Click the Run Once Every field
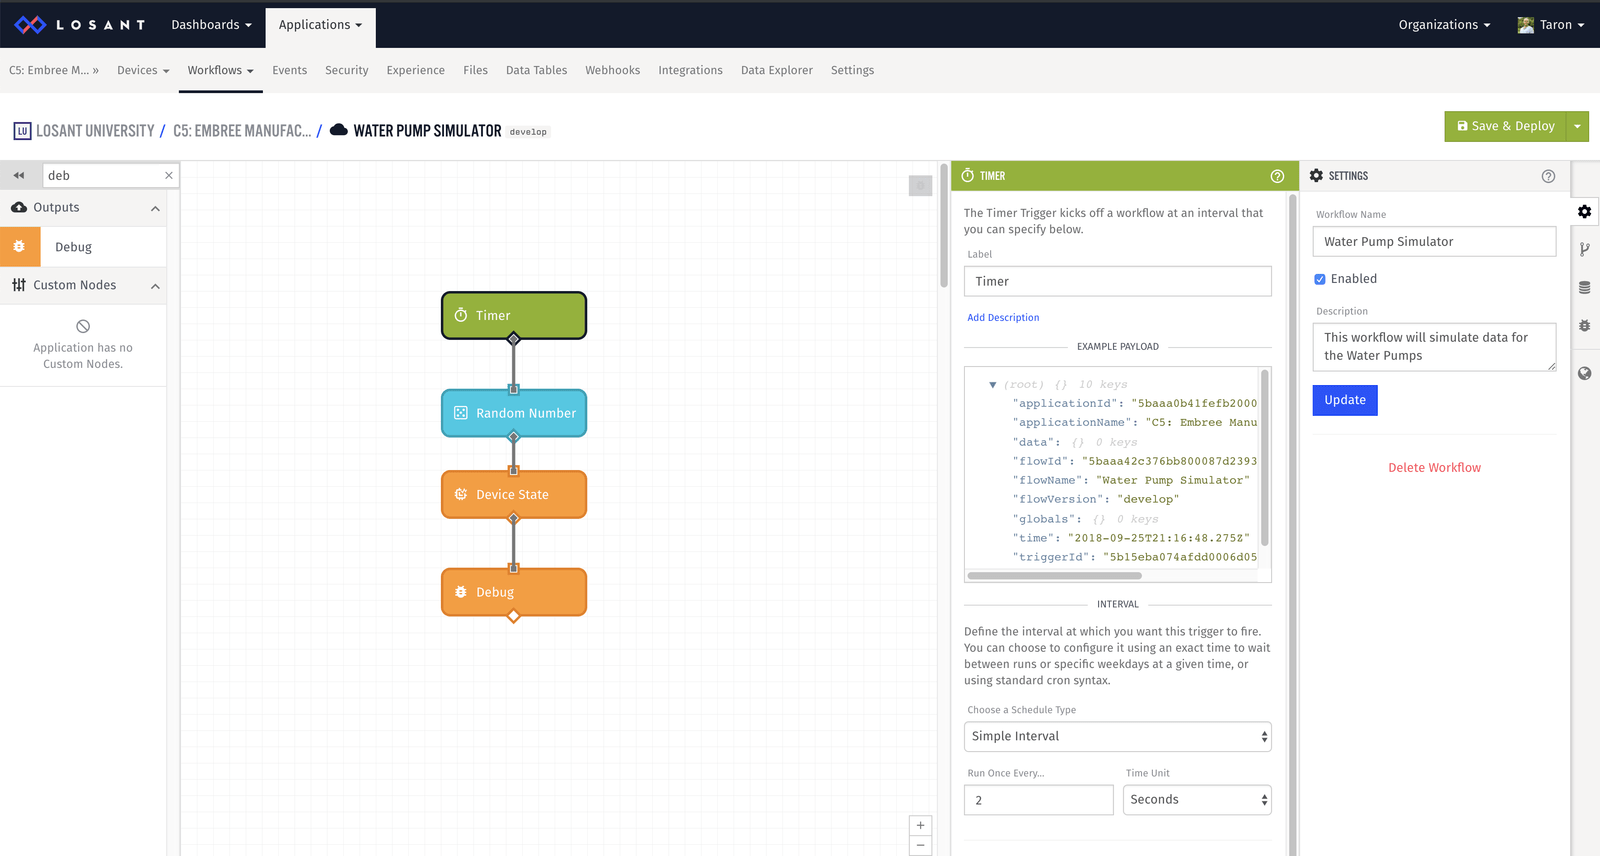The height and width of the screenshot is (856, 1600). tap(1038, 800)
